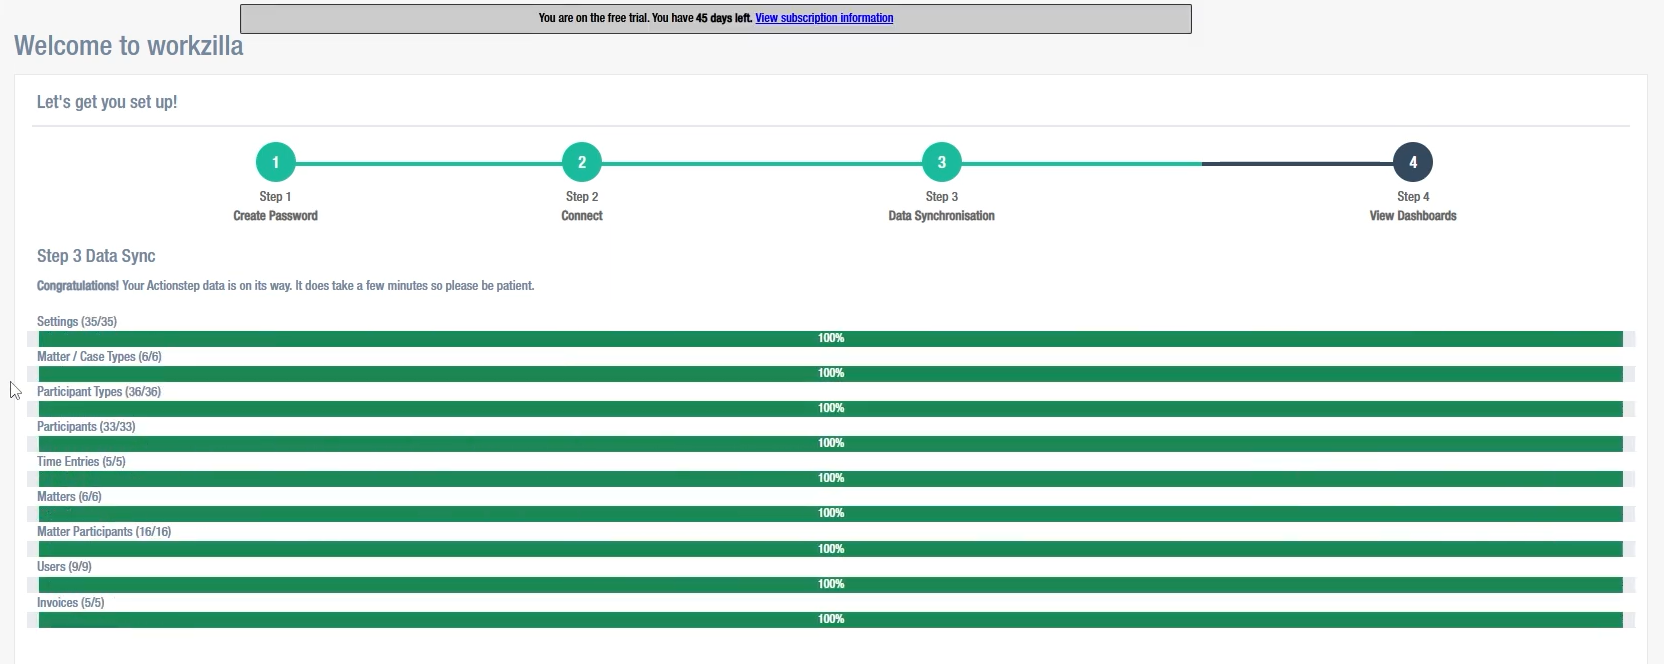The image size is (1664, 664).
Task: Click the Create Password step label
Action: (275, 216)
